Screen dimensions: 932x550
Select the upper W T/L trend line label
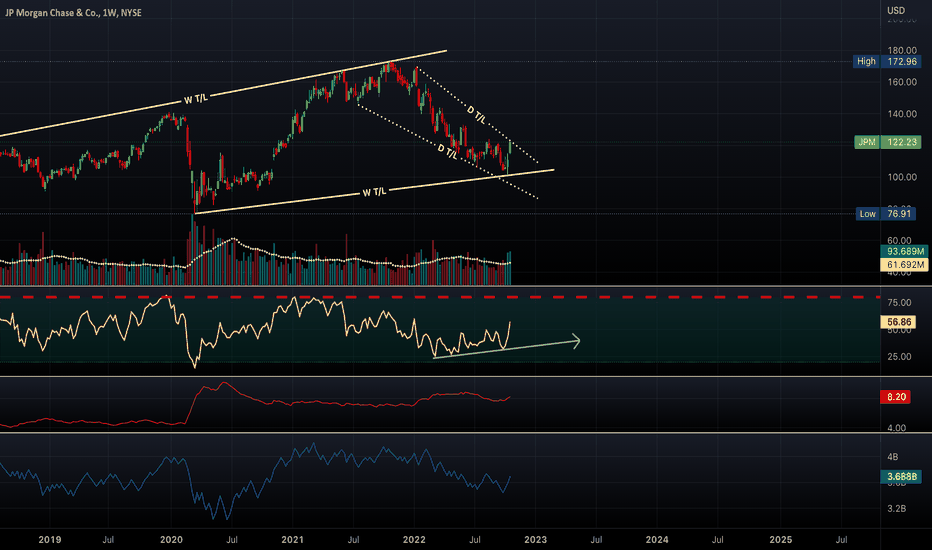tap(196, 99)
